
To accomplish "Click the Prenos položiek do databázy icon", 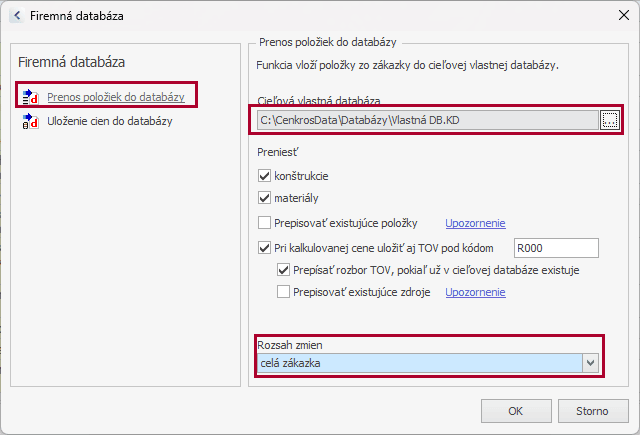I will (x=29, y=97).
